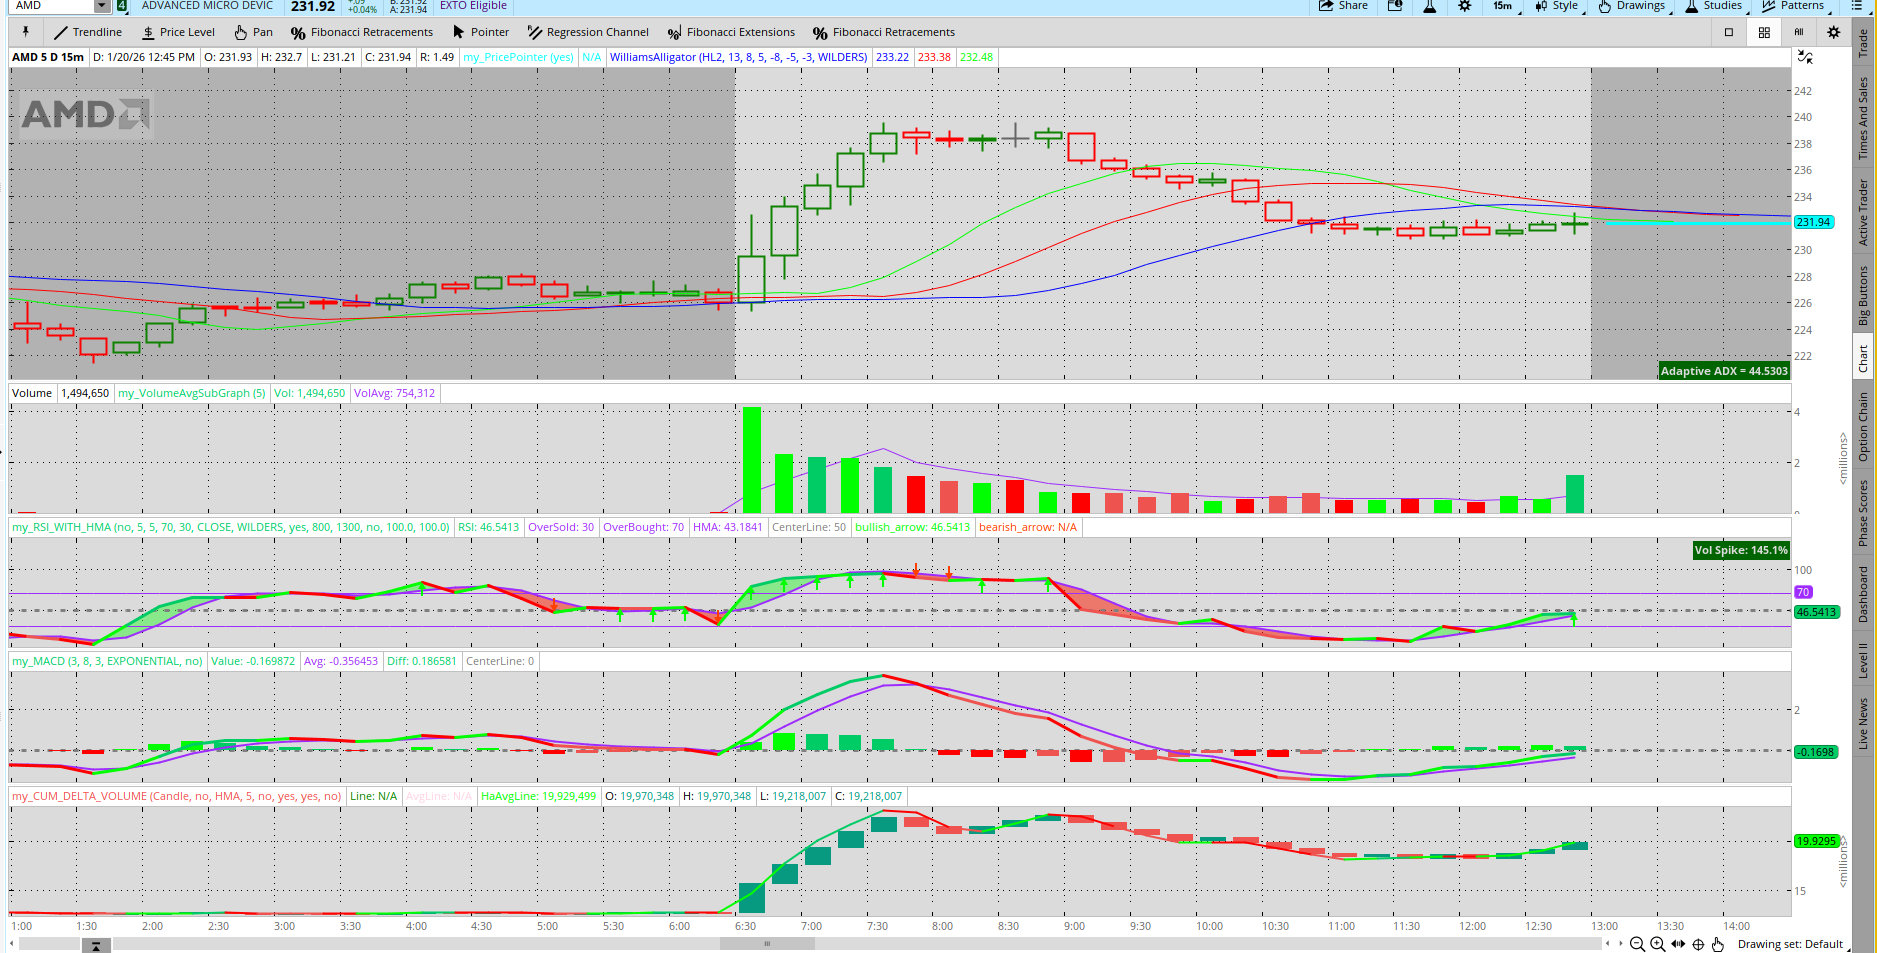Toggle the pin on drawing toolbar
1877x953 pixels.
click(x=25, y=32)
